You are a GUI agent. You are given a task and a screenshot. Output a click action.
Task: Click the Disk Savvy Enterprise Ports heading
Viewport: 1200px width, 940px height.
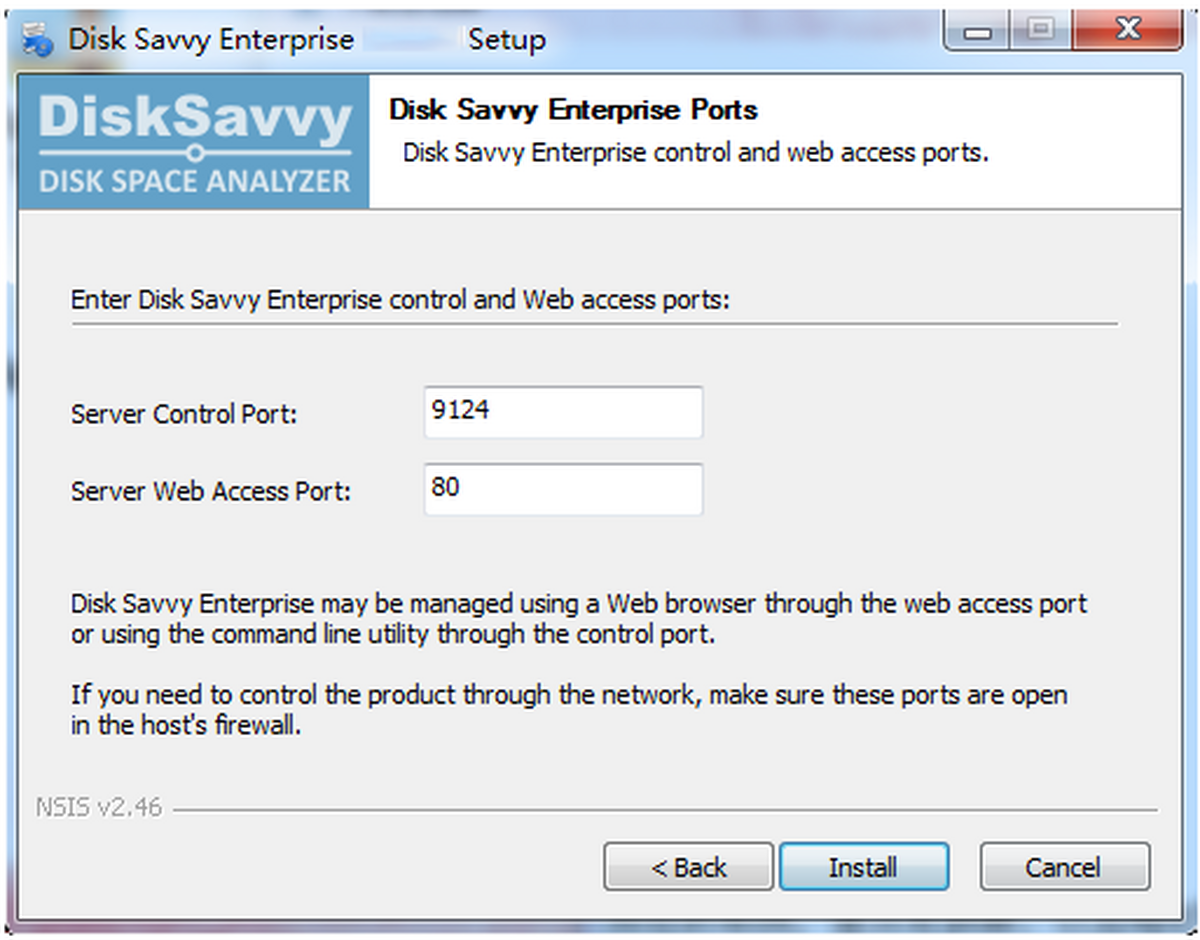click(x=570, y=110)
